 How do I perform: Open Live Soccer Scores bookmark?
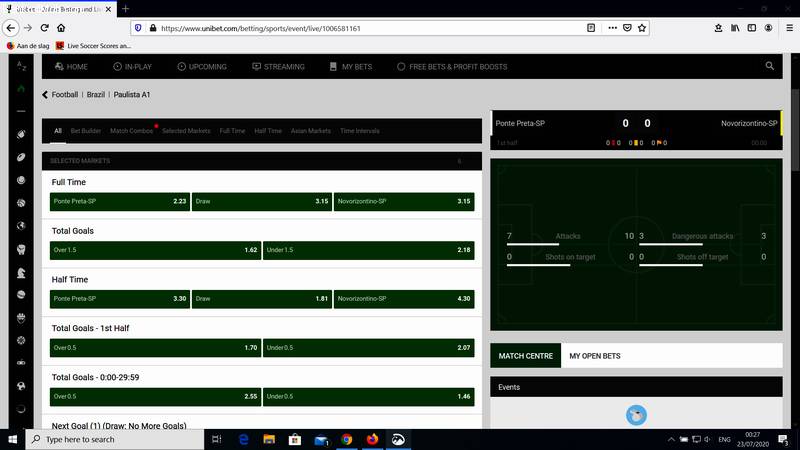(93, 45)
